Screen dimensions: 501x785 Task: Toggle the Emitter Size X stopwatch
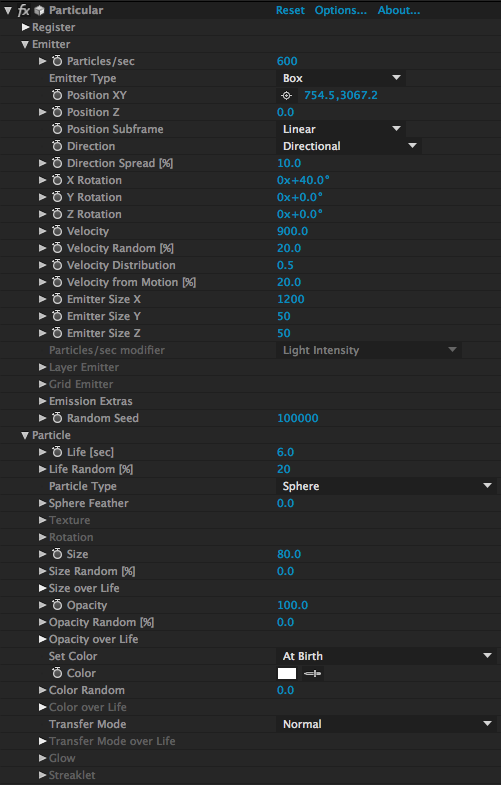(57, 299)
